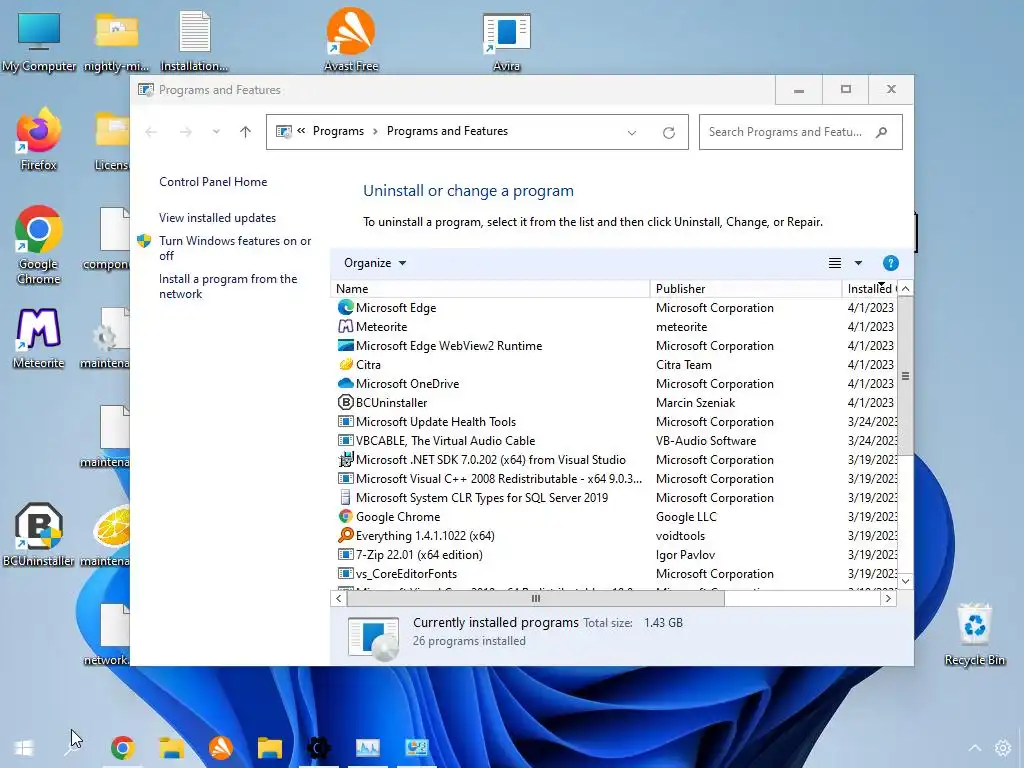Click the vertical scrollbar thumb
This screenshot has width=1024, height=768.
(x=905, y=376)
